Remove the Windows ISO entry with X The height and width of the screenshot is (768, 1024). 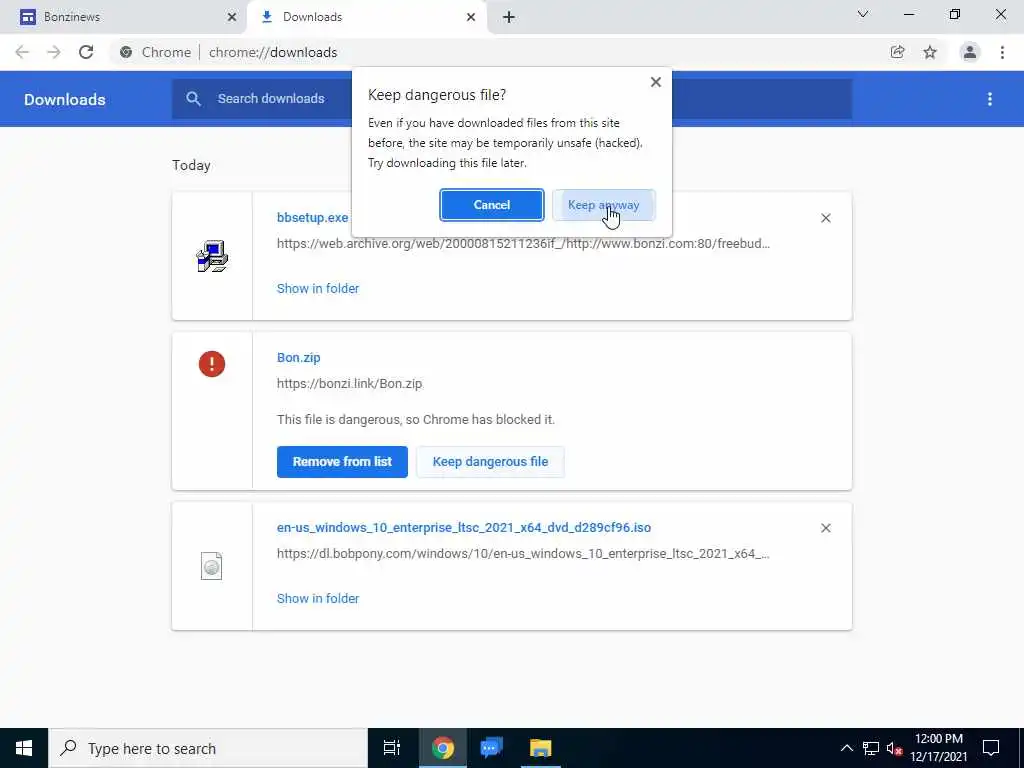pos(825,528)
